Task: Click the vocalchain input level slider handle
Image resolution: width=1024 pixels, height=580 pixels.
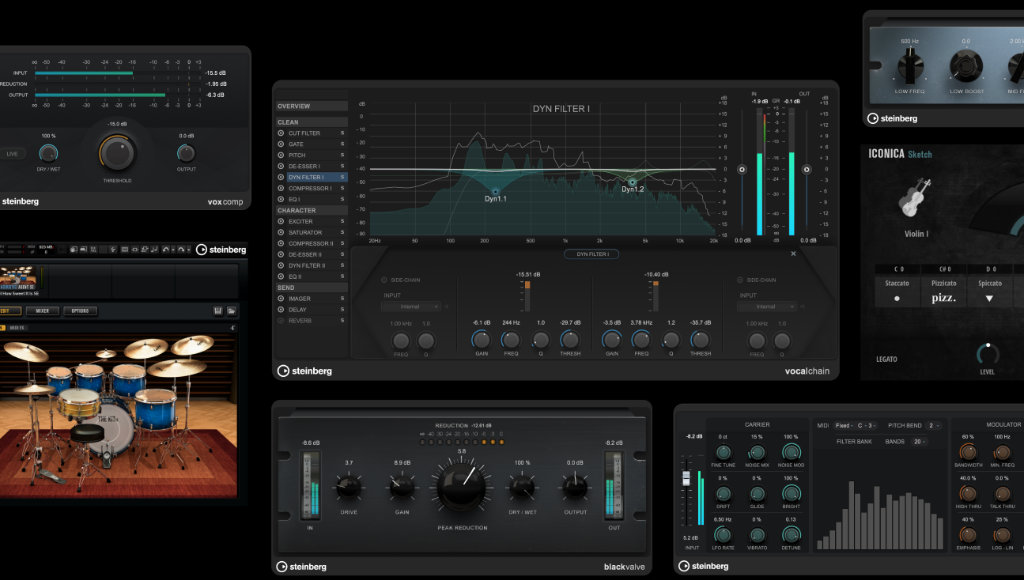Action: click(742, 170)
